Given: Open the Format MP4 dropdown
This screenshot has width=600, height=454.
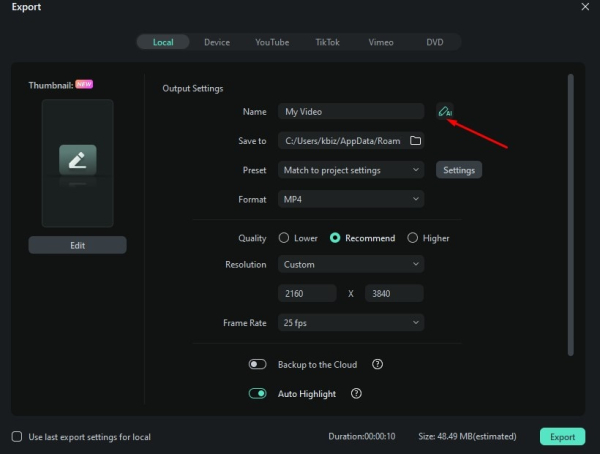Looking at the screenshot, I should [x=350, y=200].
